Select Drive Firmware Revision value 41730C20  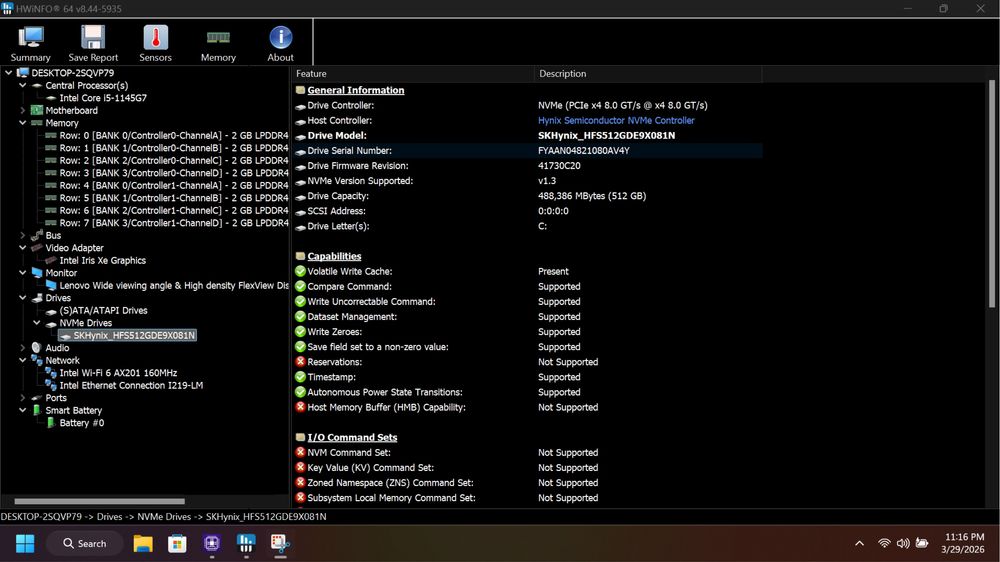[x=559, y=165]
